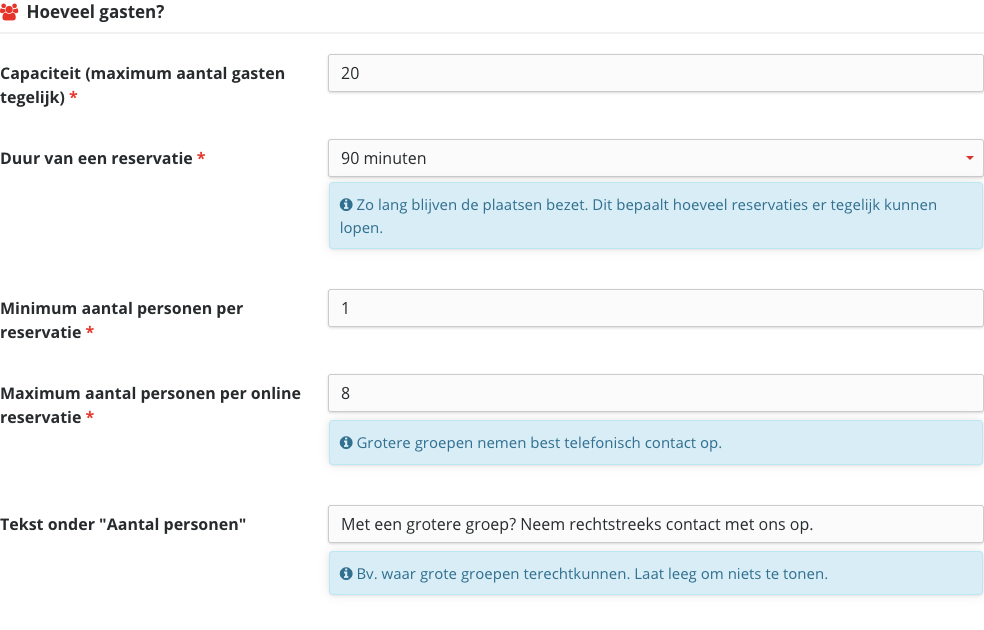Click the Hoeveel gasten? heading
The height and width of the screenshot is (630, 984).
[x=95, y=12]
